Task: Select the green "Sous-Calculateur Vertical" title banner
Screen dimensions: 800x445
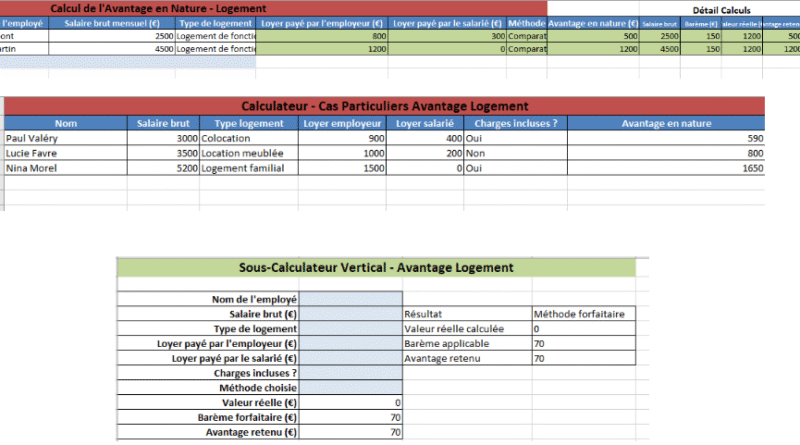Action: point(376,267)
